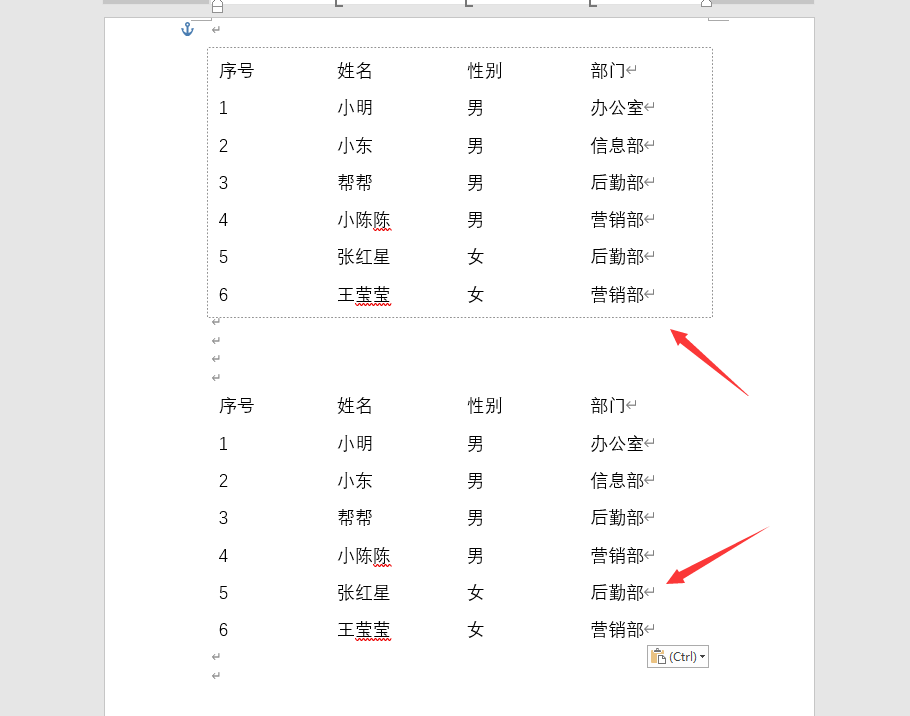Click 部门 header in the pasted copy below
Image resolution: width=910 pixels, height=716 pixels.
coord(608,406)
